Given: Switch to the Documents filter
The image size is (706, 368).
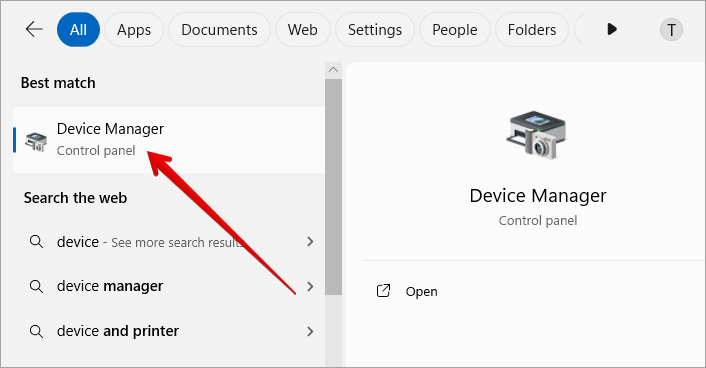Looking at the screenshot, I should (x=219, y=30).
